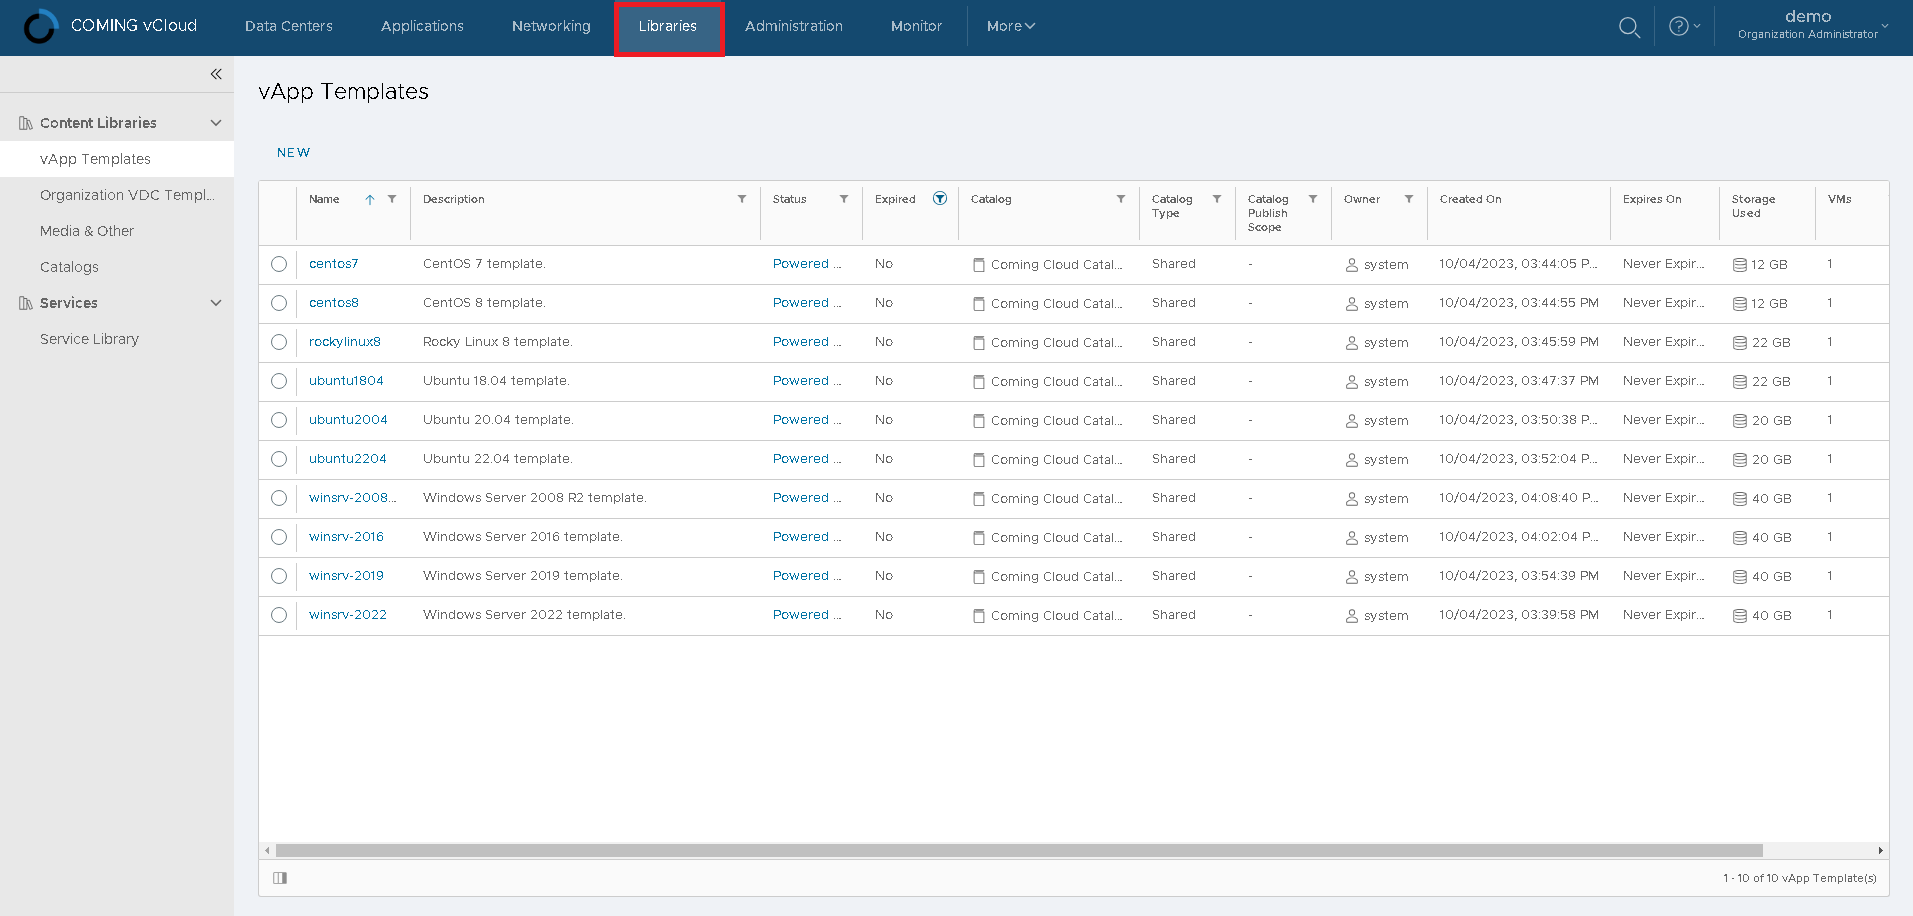This screenshot has width=1913, height=916.
Task: Open Catalogs in the sidebar
Action: [x=69, y=267]
